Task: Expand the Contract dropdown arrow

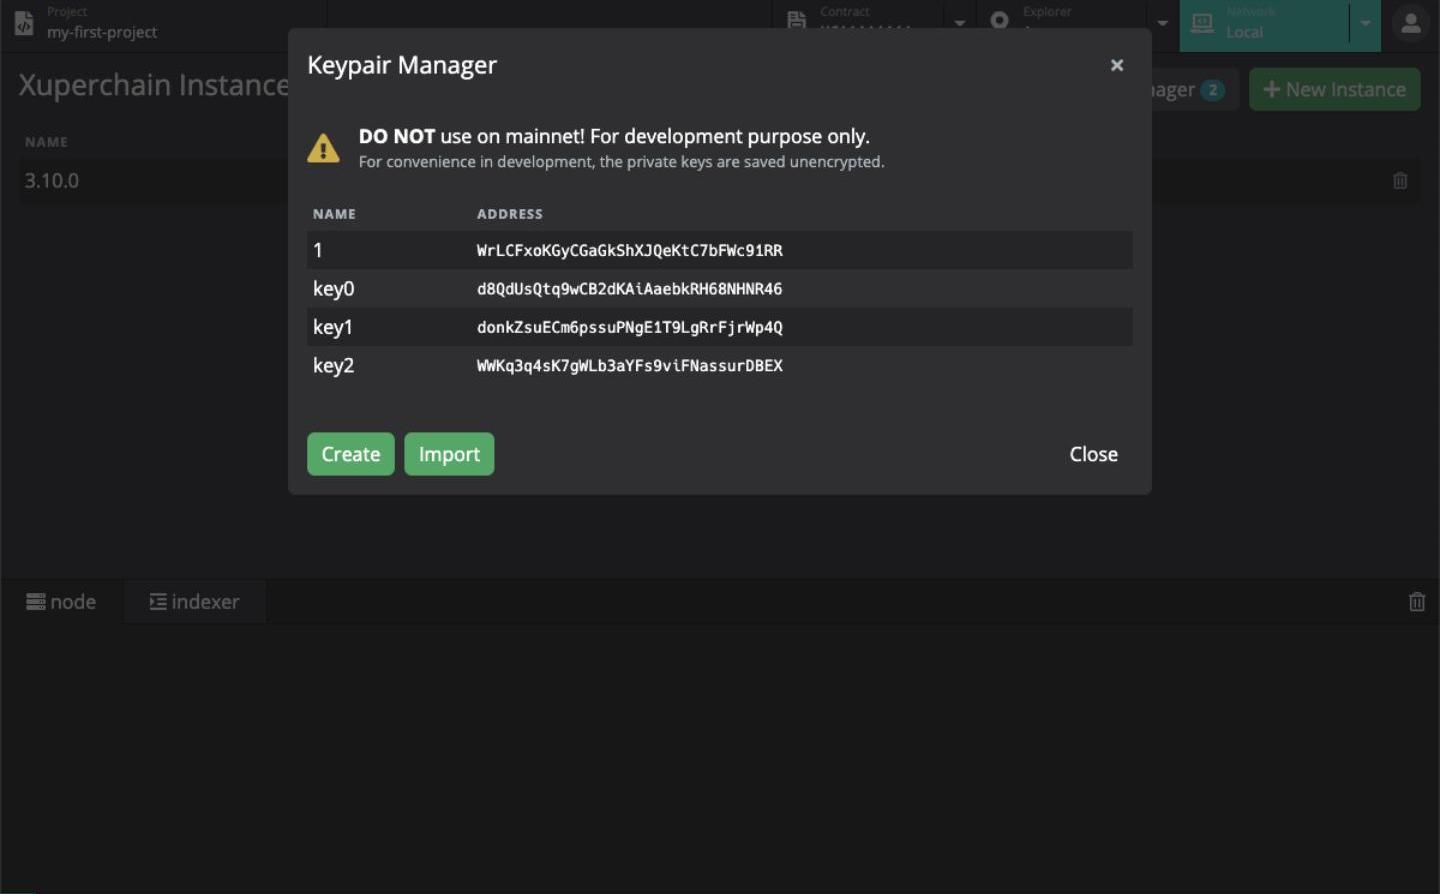Action: click(x=960, y=23)
